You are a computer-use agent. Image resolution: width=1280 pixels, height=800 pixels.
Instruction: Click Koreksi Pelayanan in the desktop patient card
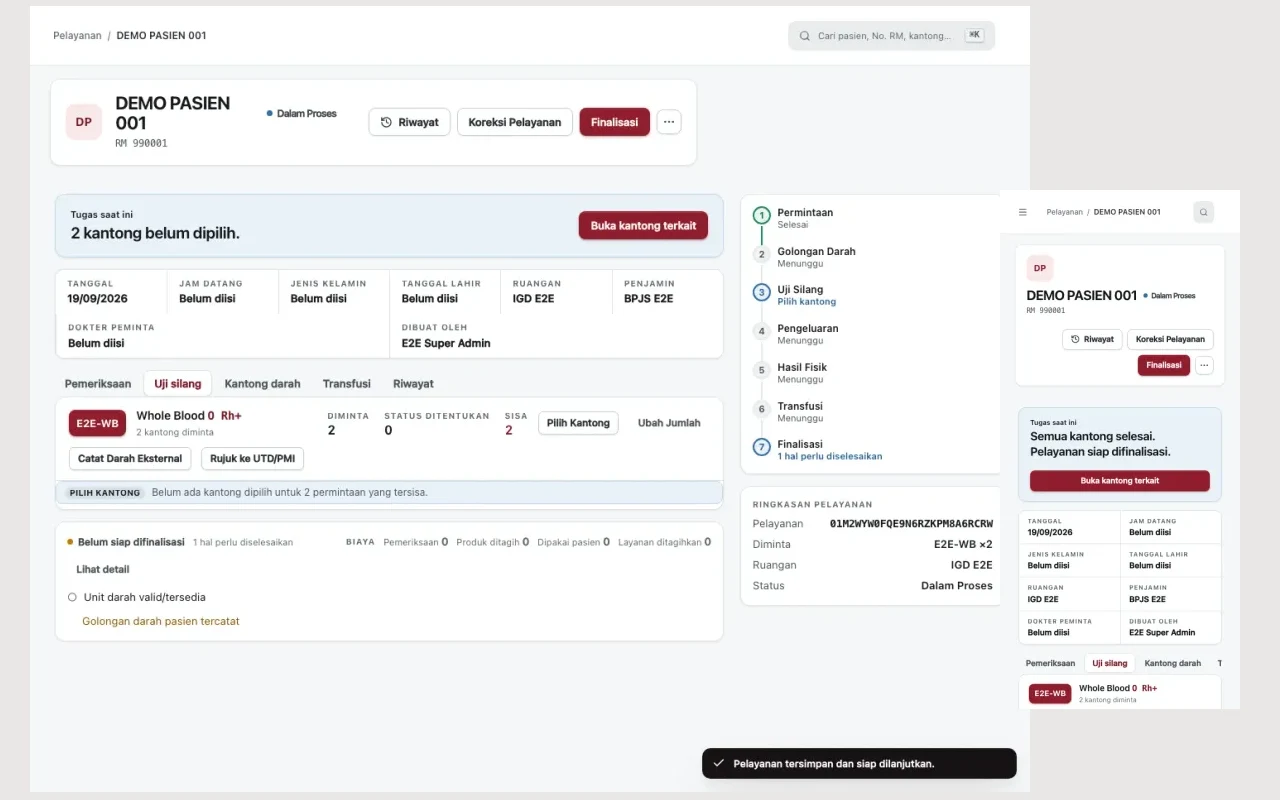pyautogui.click(x=515, y=122)
